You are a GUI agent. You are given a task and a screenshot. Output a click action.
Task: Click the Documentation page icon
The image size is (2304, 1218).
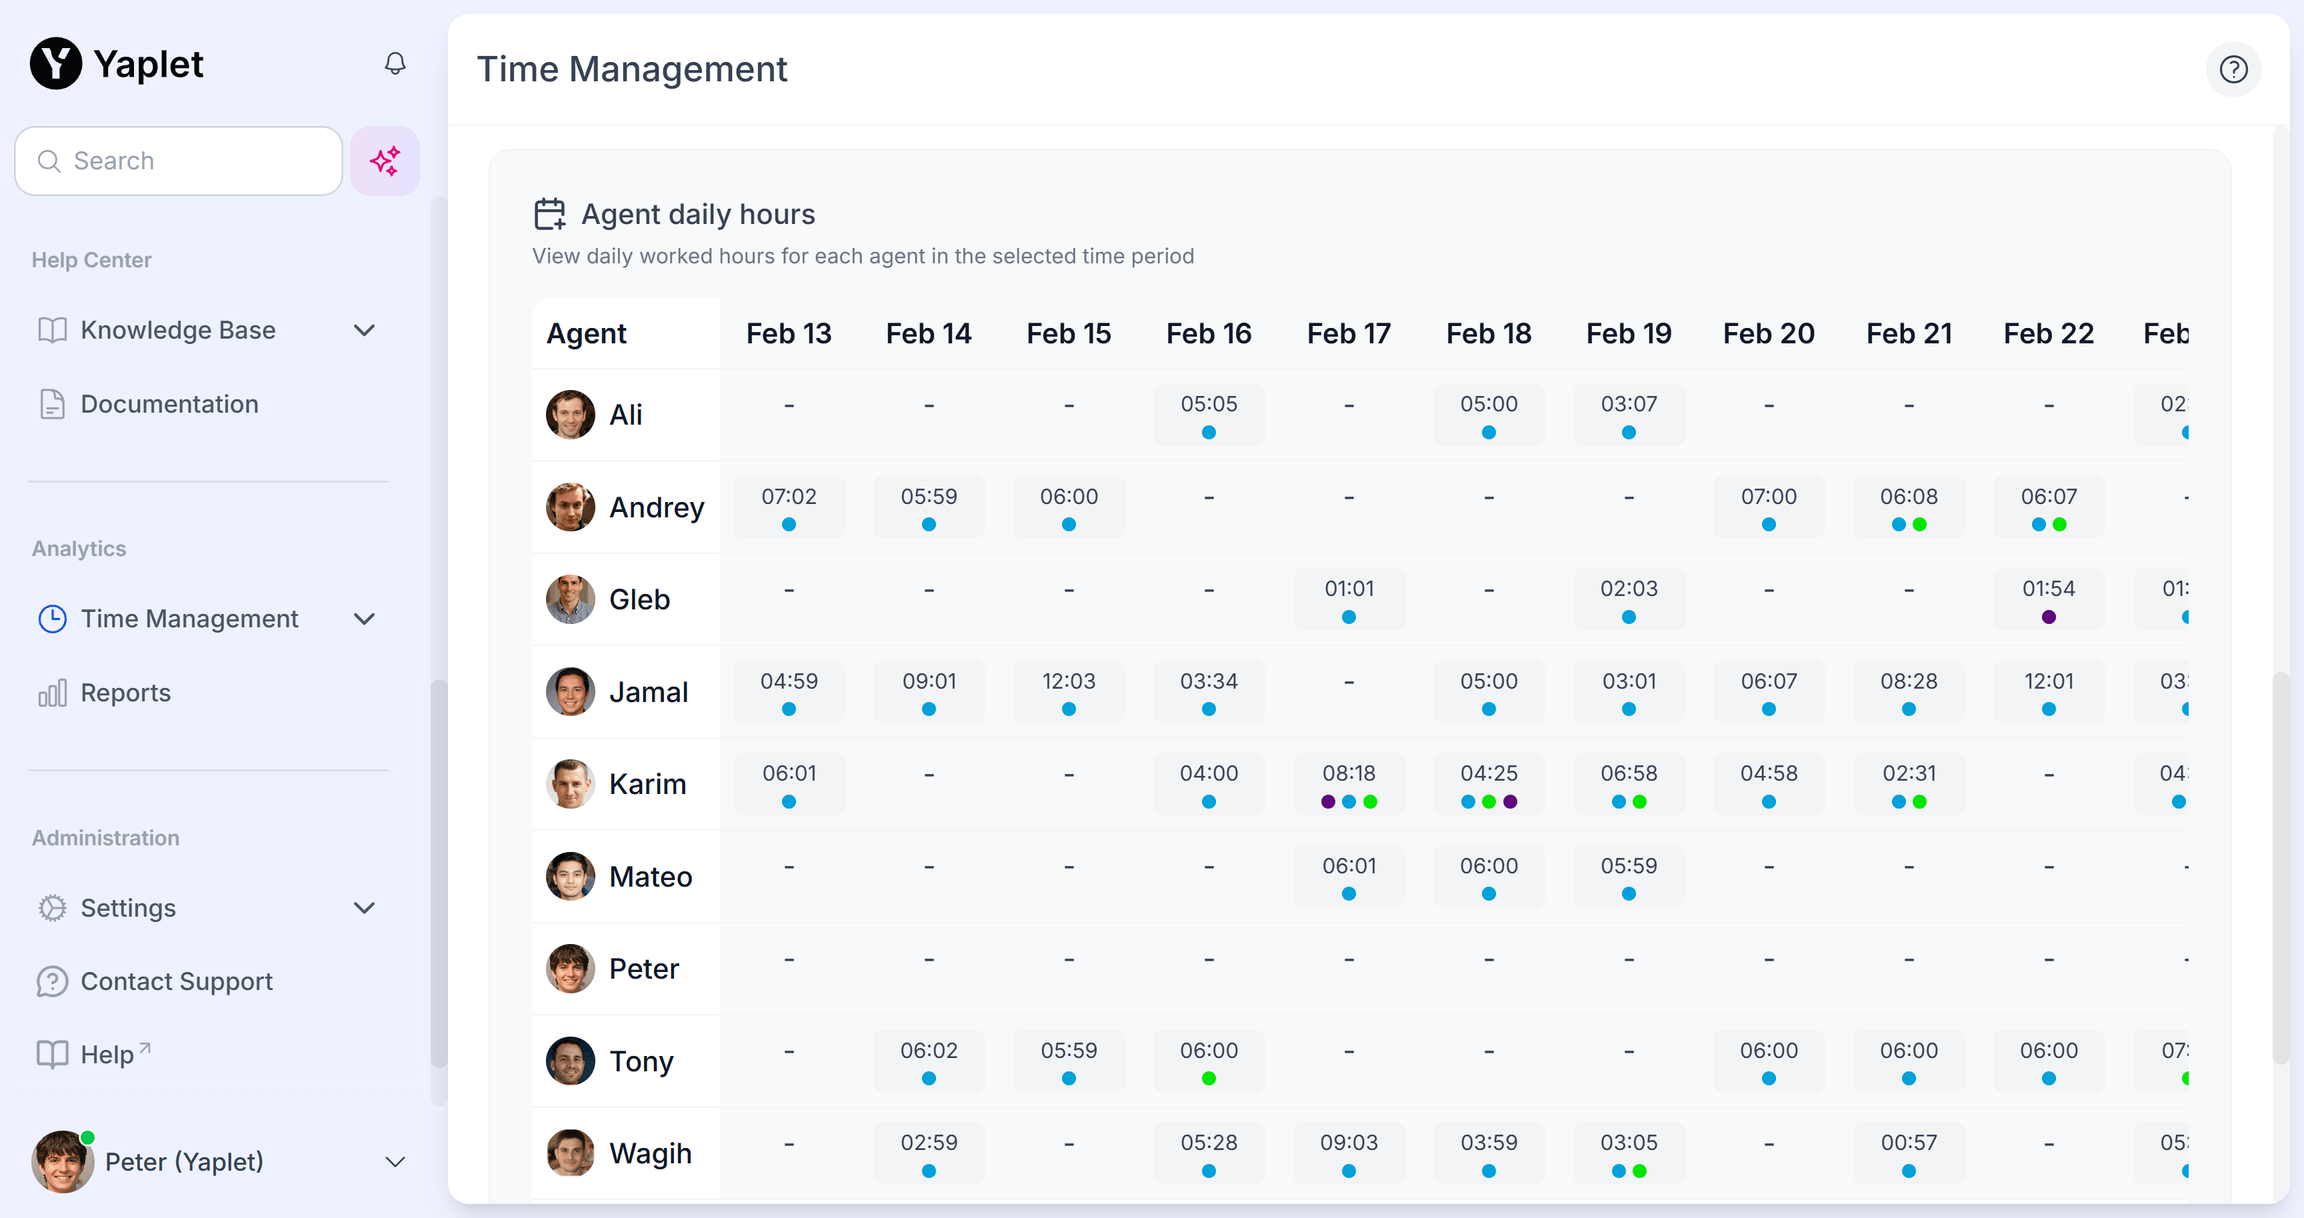pyautogui.click(x=52, y=404)
